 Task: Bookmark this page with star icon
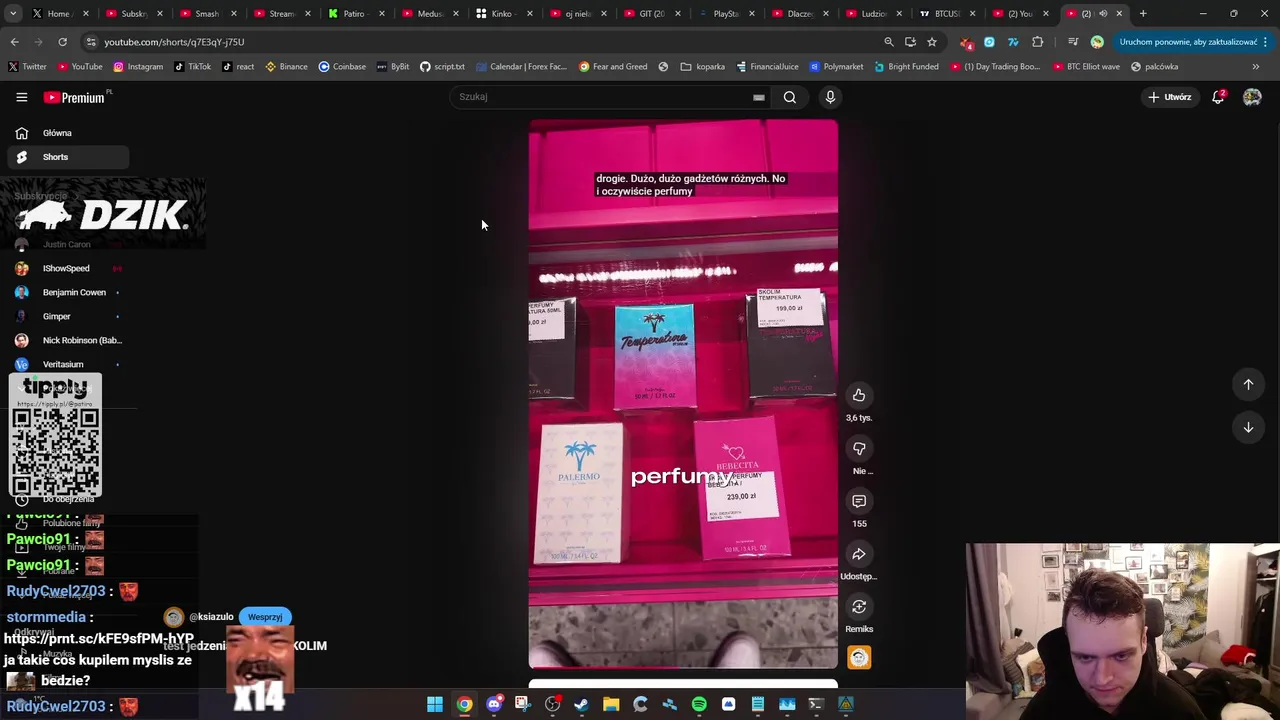tap(932, 42)
